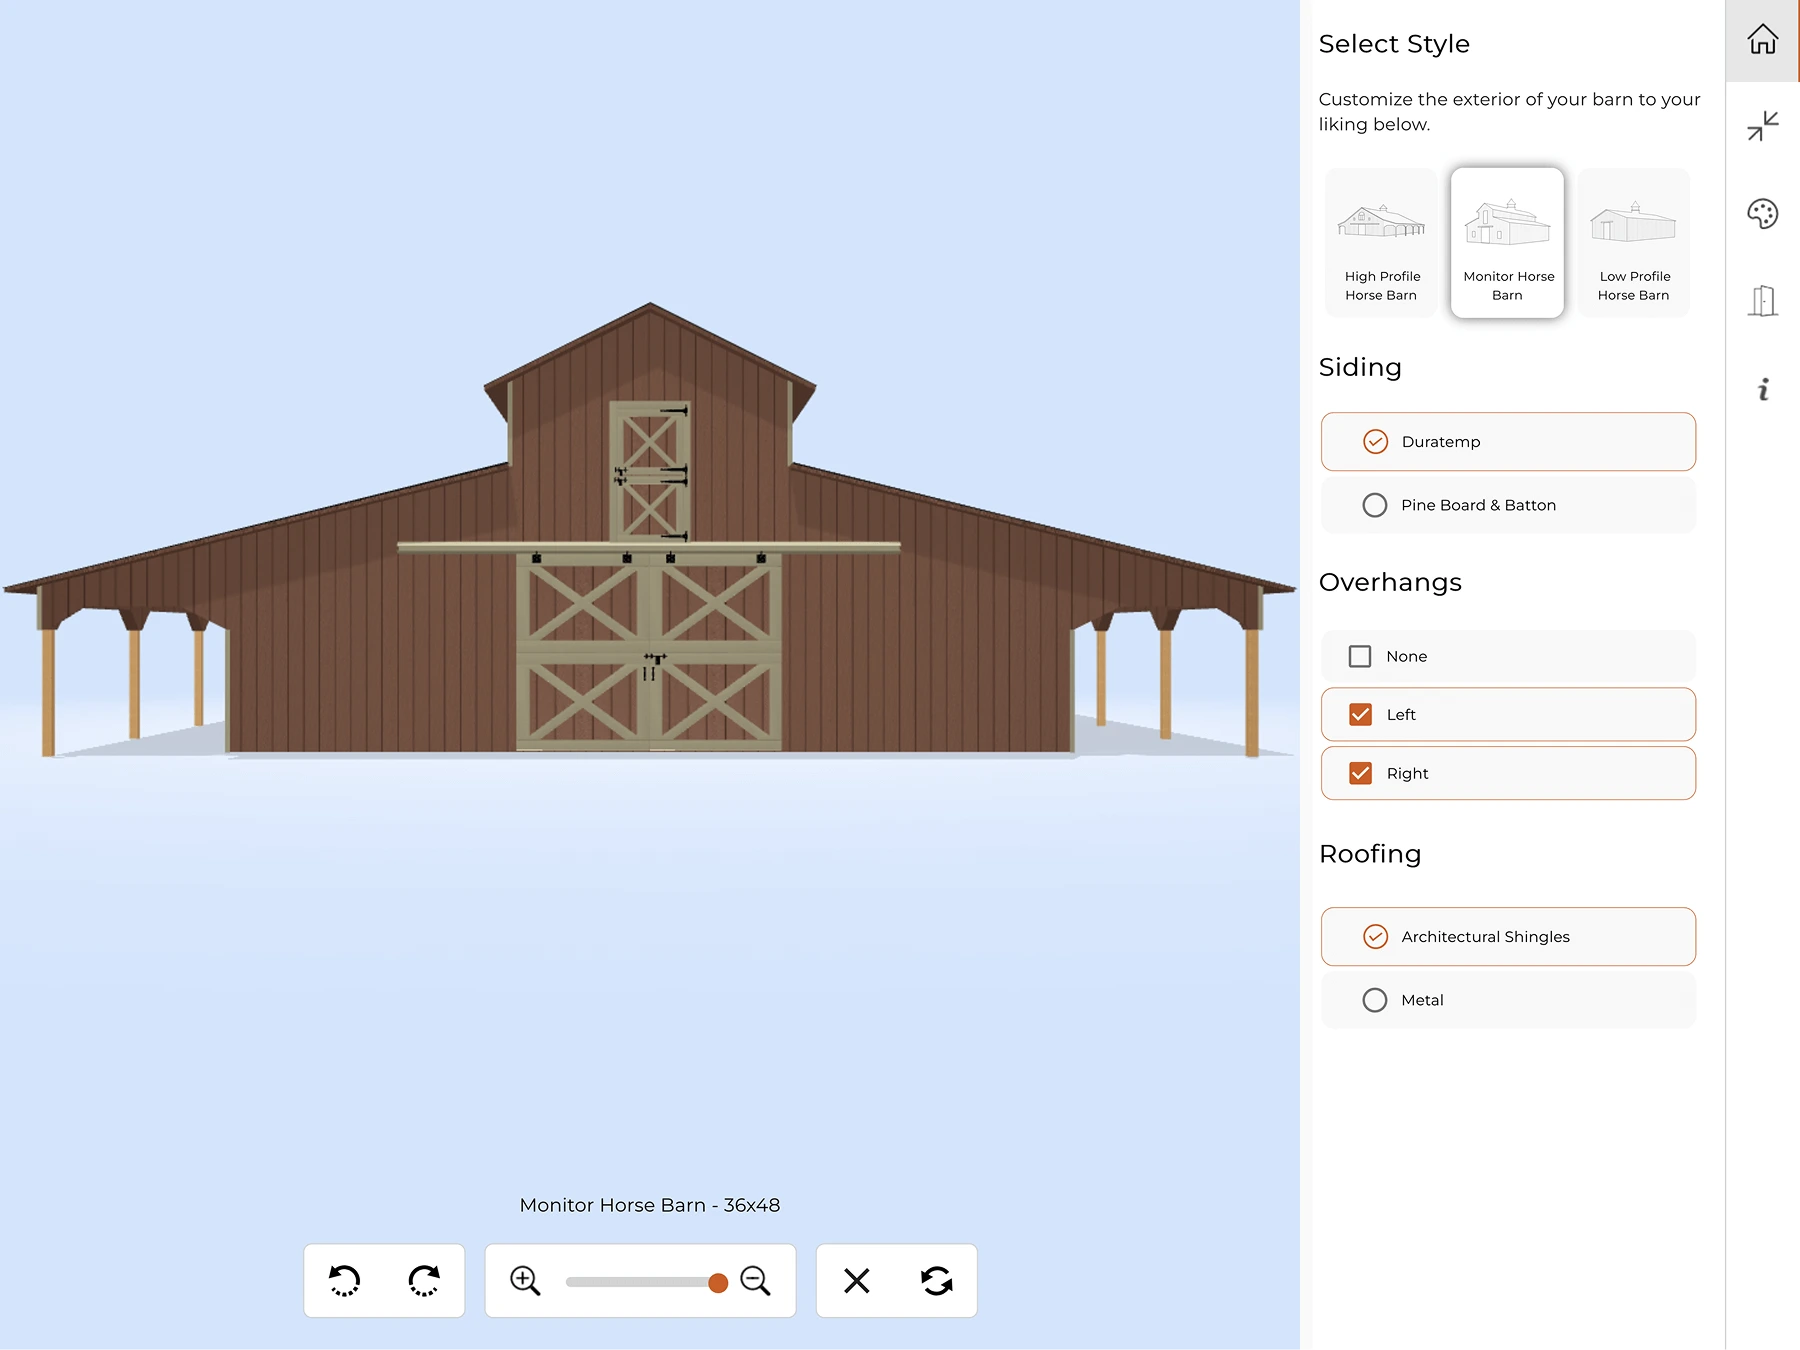Screen dimensions: 1800x1350
Task: Uncheck the Right overhang checkbox
Action: 1360,774
